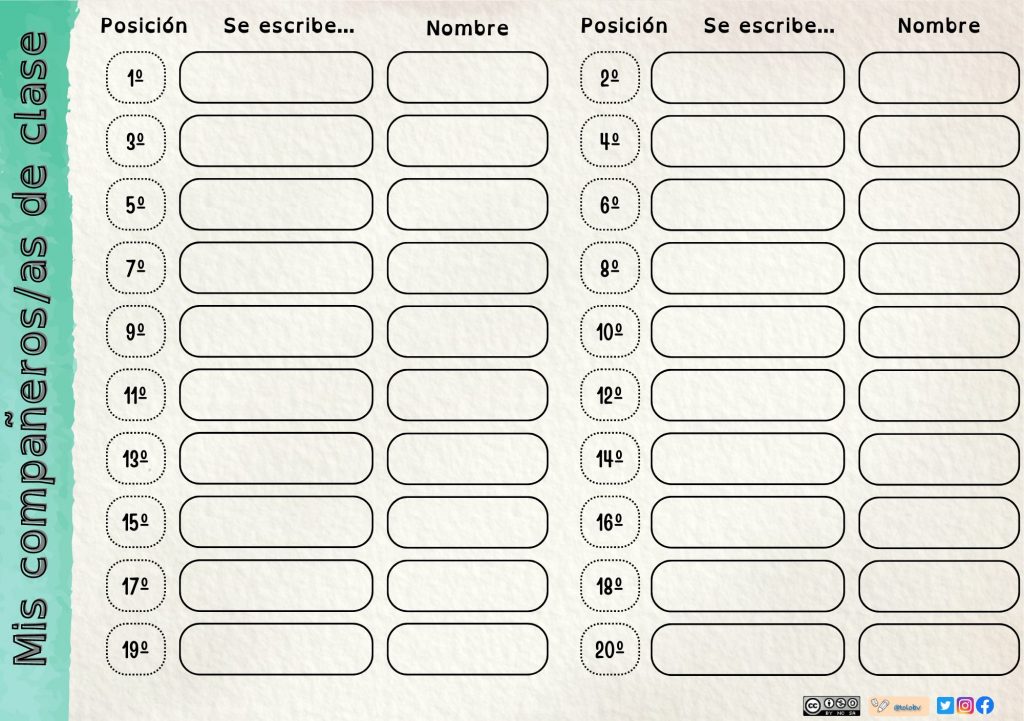Click the 'Se escribe...' box for 16º
The height and width of the screenshot is (721, 1024).
748,522
